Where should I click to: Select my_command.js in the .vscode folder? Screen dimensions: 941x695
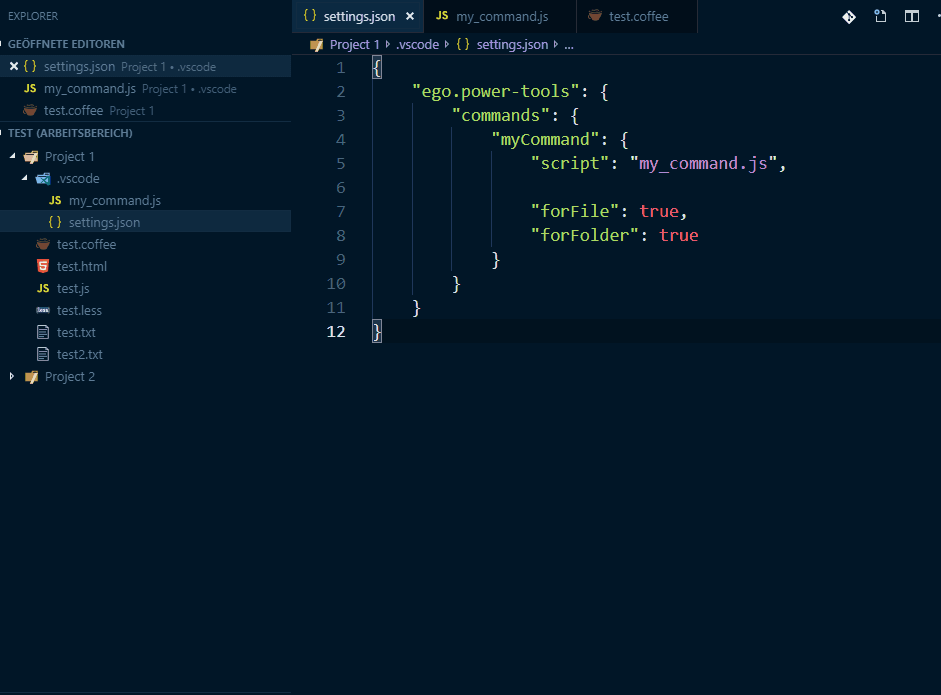(145, 200)
